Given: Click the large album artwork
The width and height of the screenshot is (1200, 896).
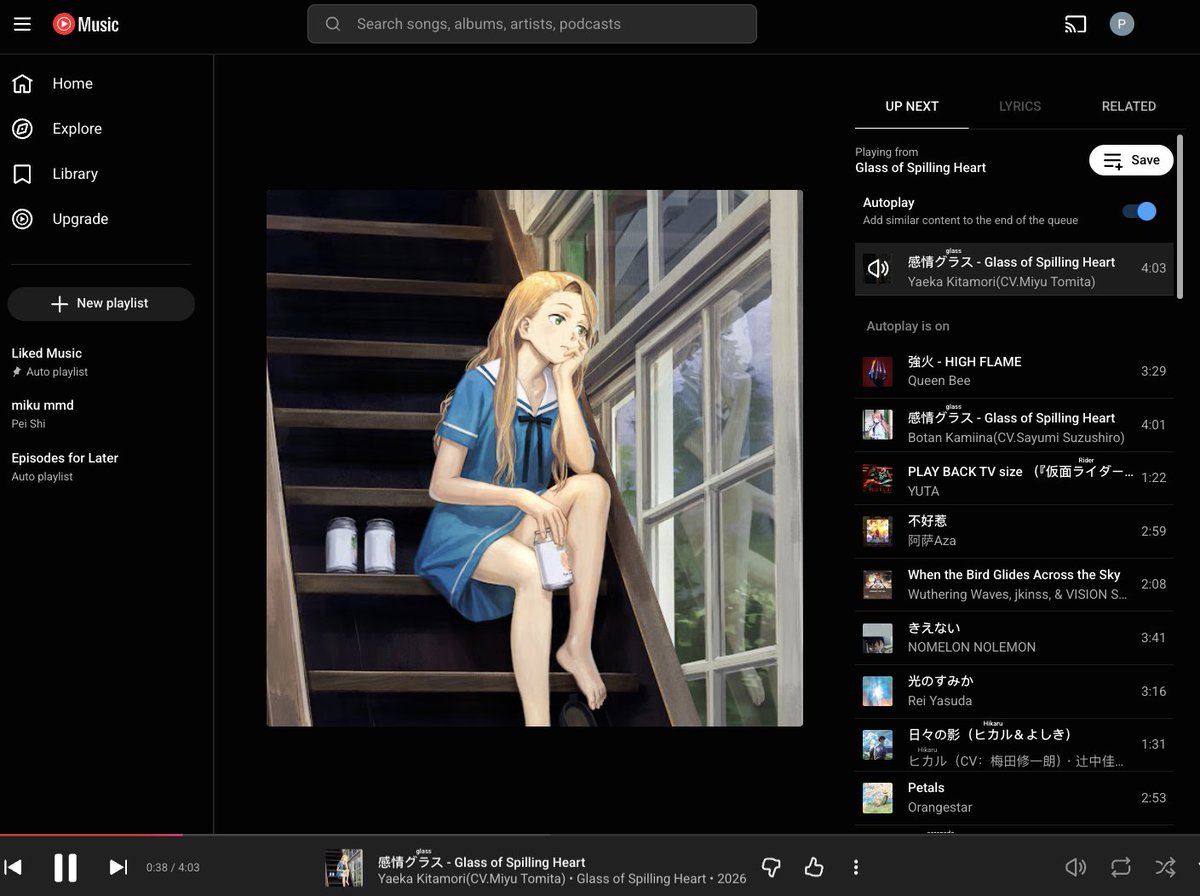Looking at the screenshot, I should [535, 458].
